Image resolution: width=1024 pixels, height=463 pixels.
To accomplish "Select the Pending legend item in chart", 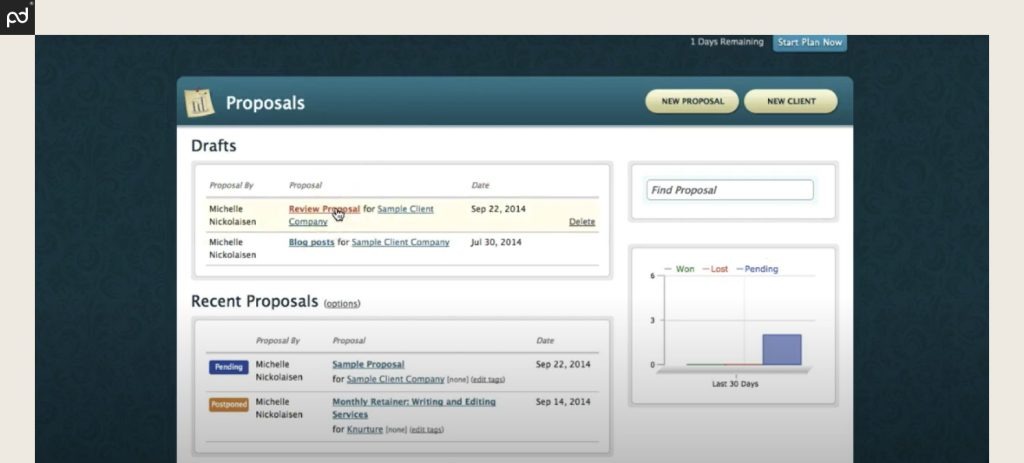I will tap(760, 269).
